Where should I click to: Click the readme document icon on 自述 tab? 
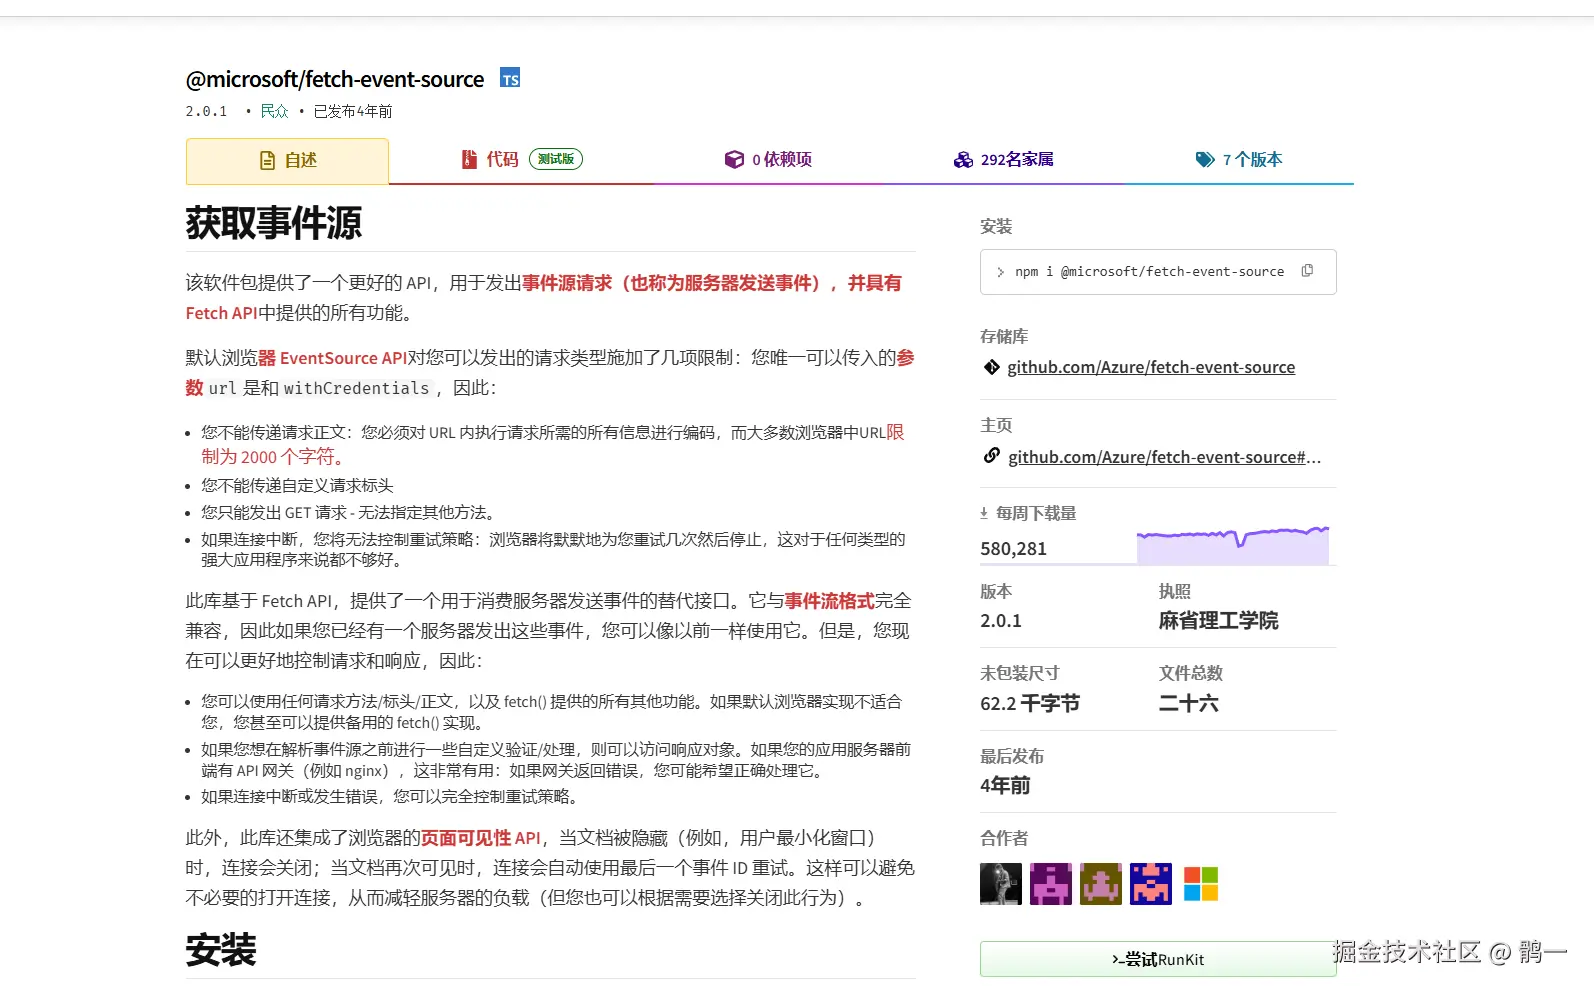267,160
